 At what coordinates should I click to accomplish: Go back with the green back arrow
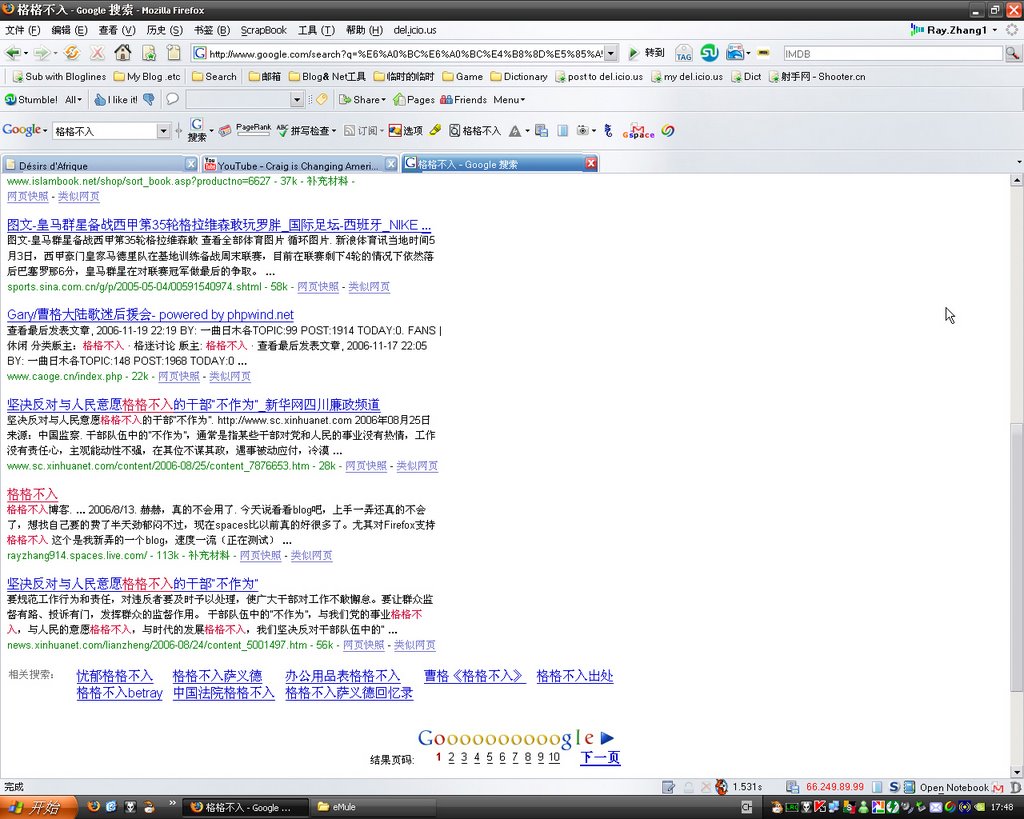[11, 53]
